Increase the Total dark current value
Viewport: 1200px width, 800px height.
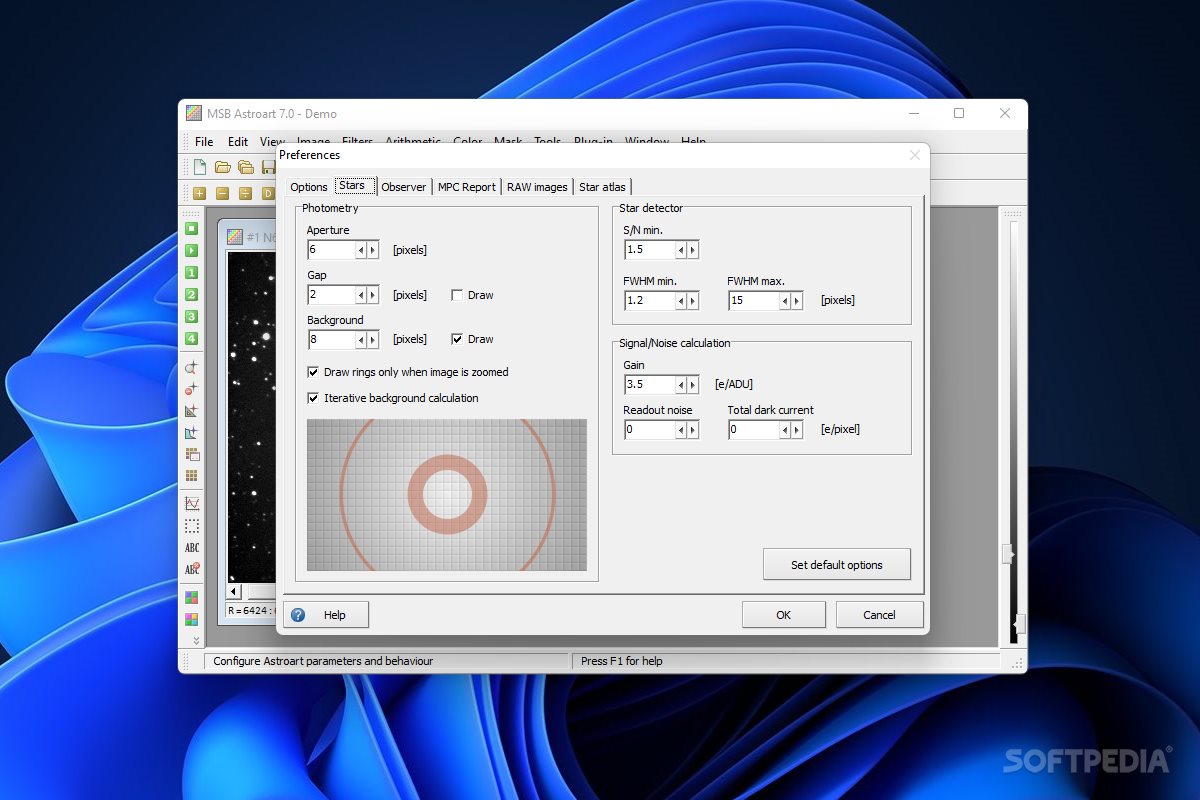[x=797, y=430]
